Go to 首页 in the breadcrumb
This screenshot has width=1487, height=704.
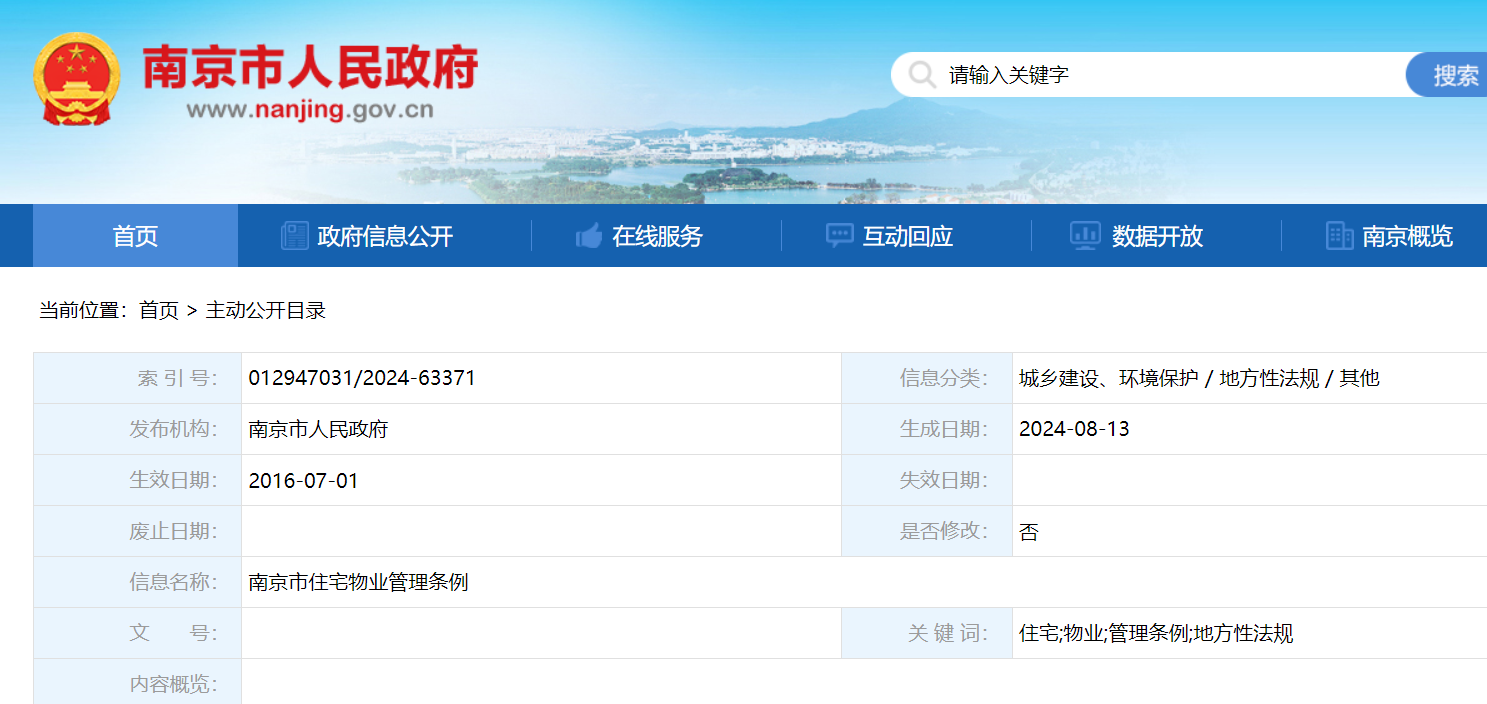tap(158, 310)
